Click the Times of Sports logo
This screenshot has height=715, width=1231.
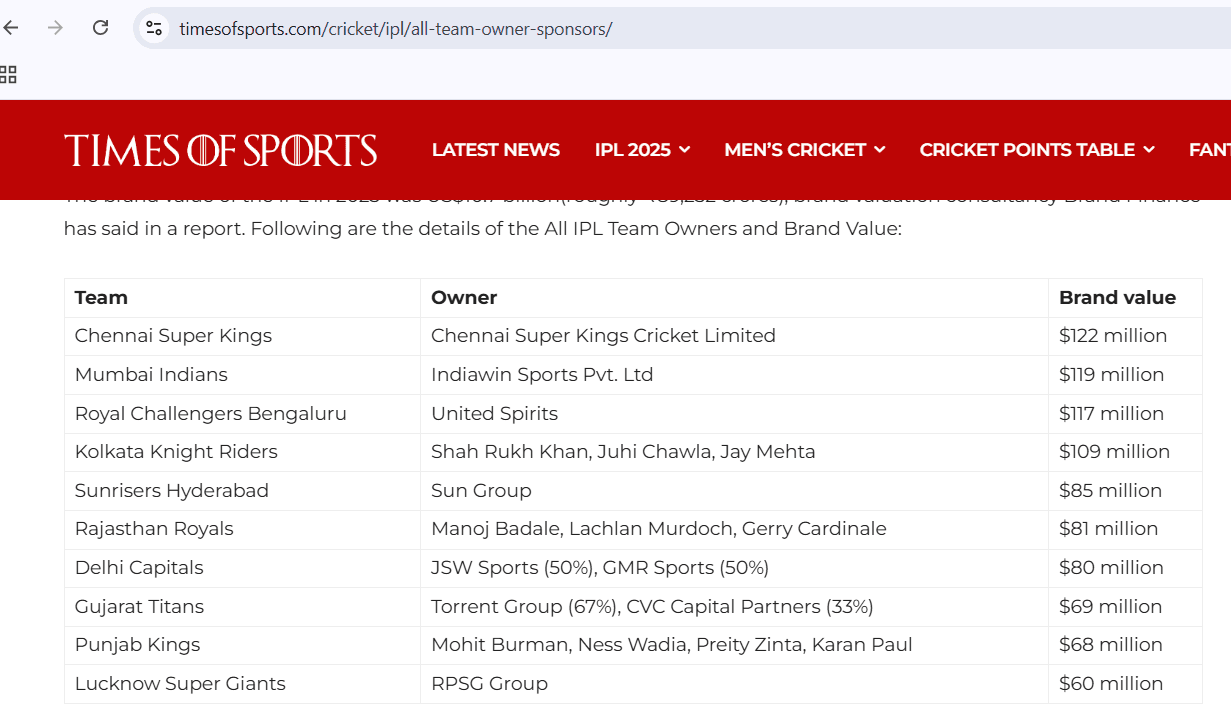pos(220,149)
